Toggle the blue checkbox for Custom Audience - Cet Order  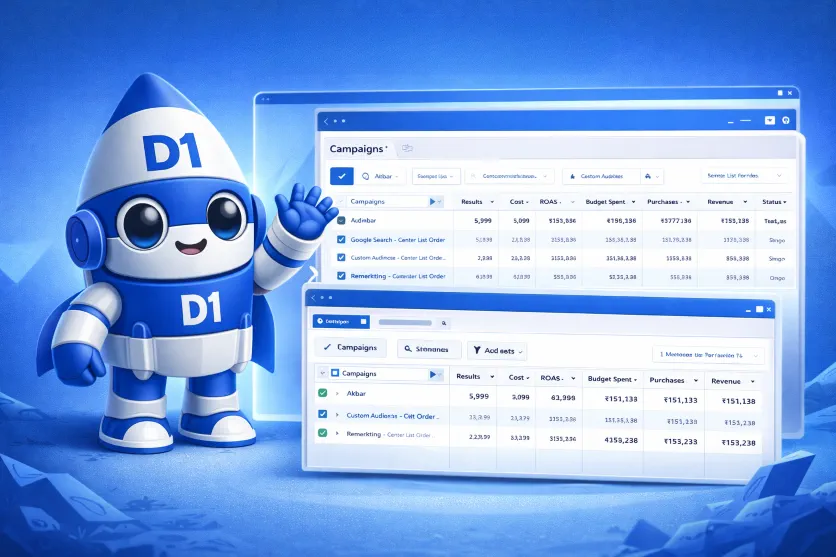click(323, 414)
